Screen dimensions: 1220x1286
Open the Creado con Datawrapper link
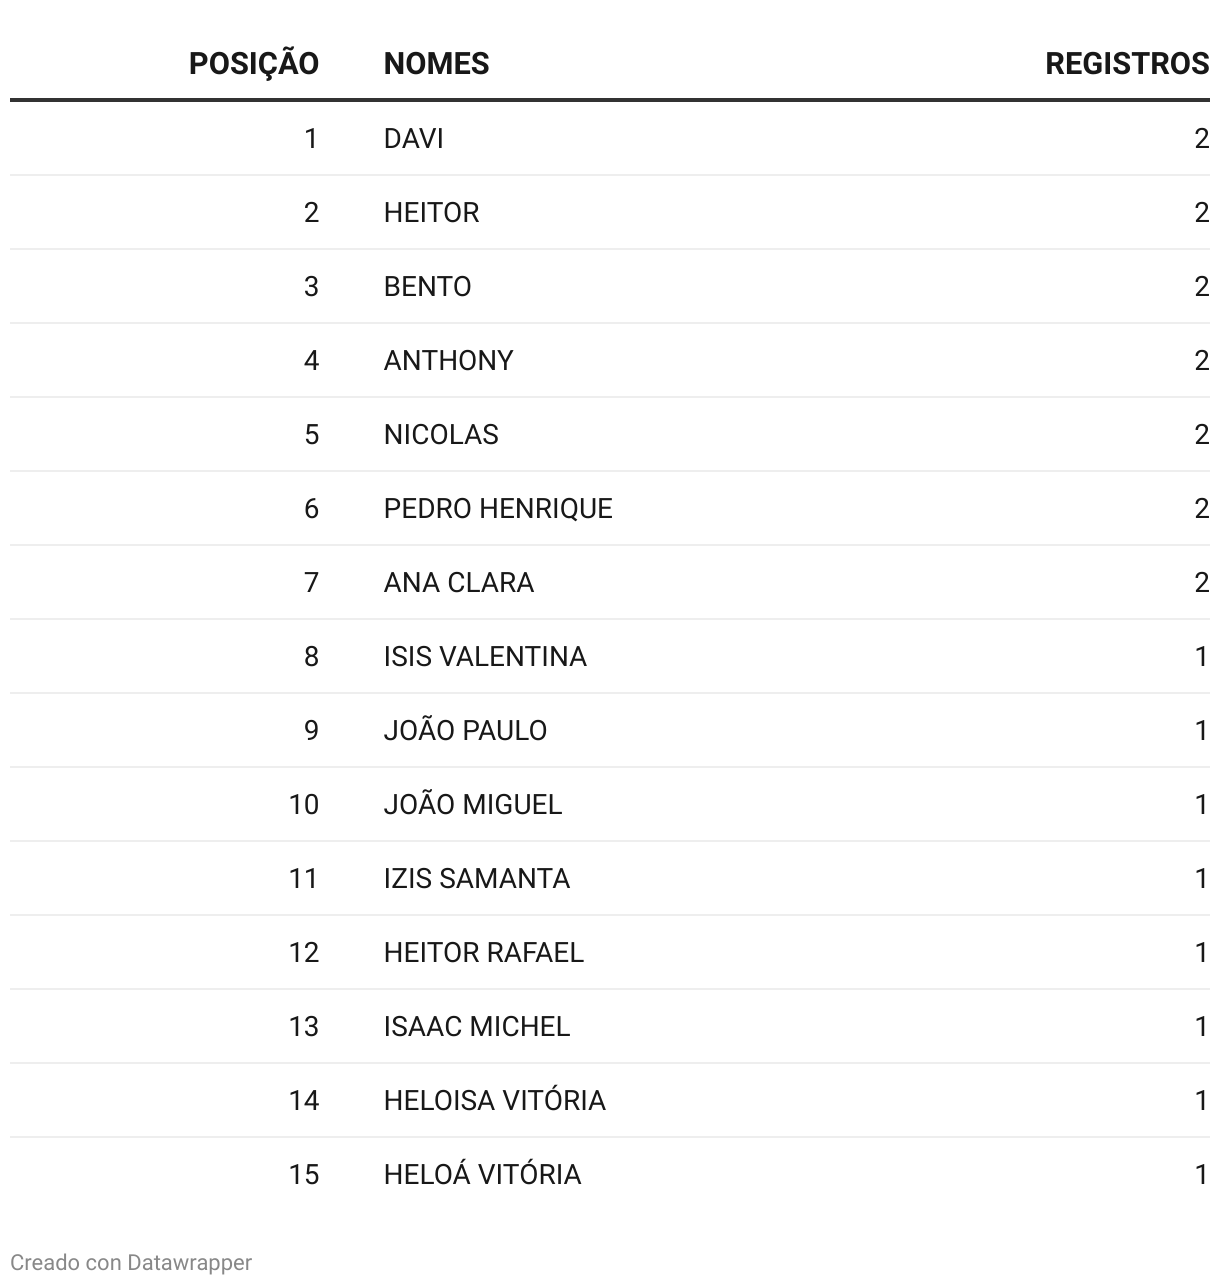point(131,1262)
